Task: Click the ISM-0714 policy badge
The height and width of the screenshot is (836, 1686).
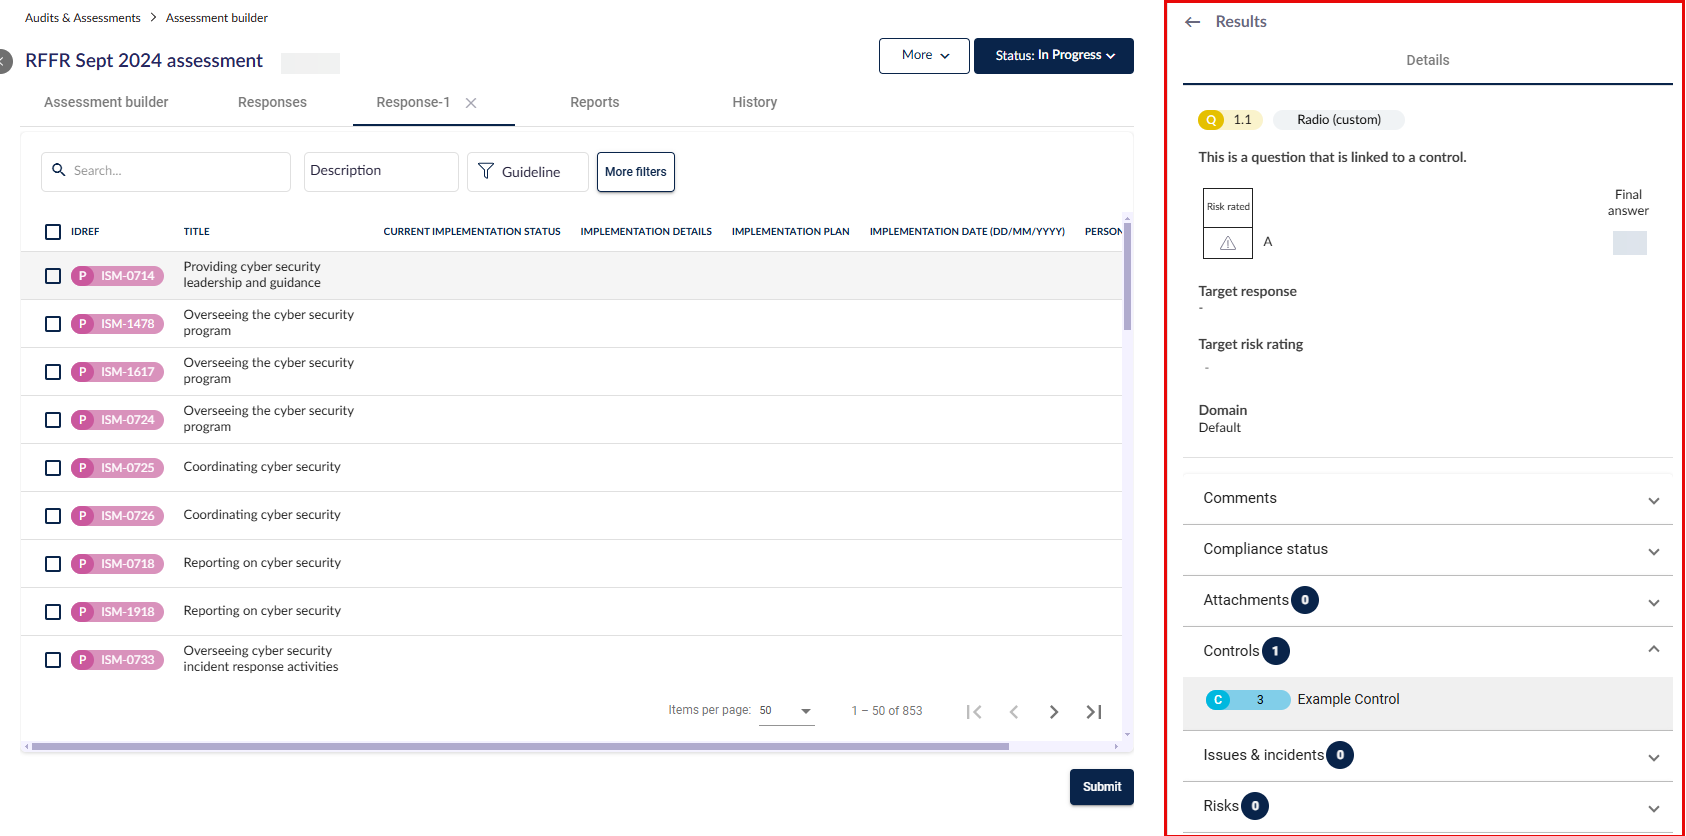Action: point(117,276)
